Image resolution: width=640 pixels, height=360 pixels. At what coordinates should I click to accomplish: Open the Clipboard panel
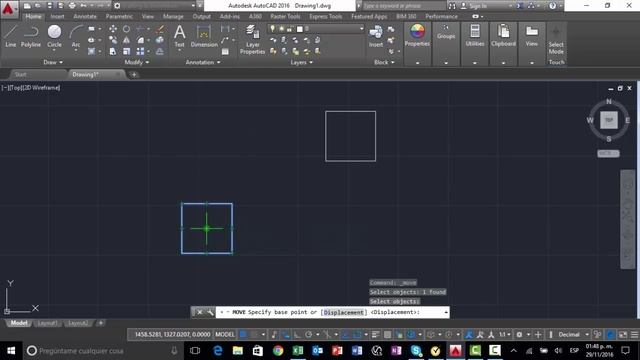tap(503, 35)
